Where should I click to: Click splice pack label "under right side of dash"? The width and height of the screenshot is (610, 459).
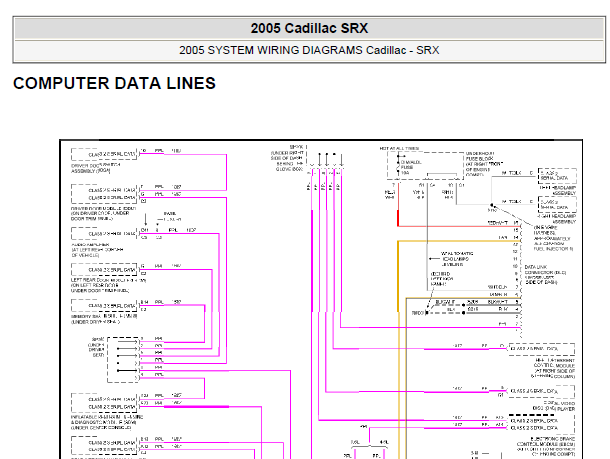point(287,158)
